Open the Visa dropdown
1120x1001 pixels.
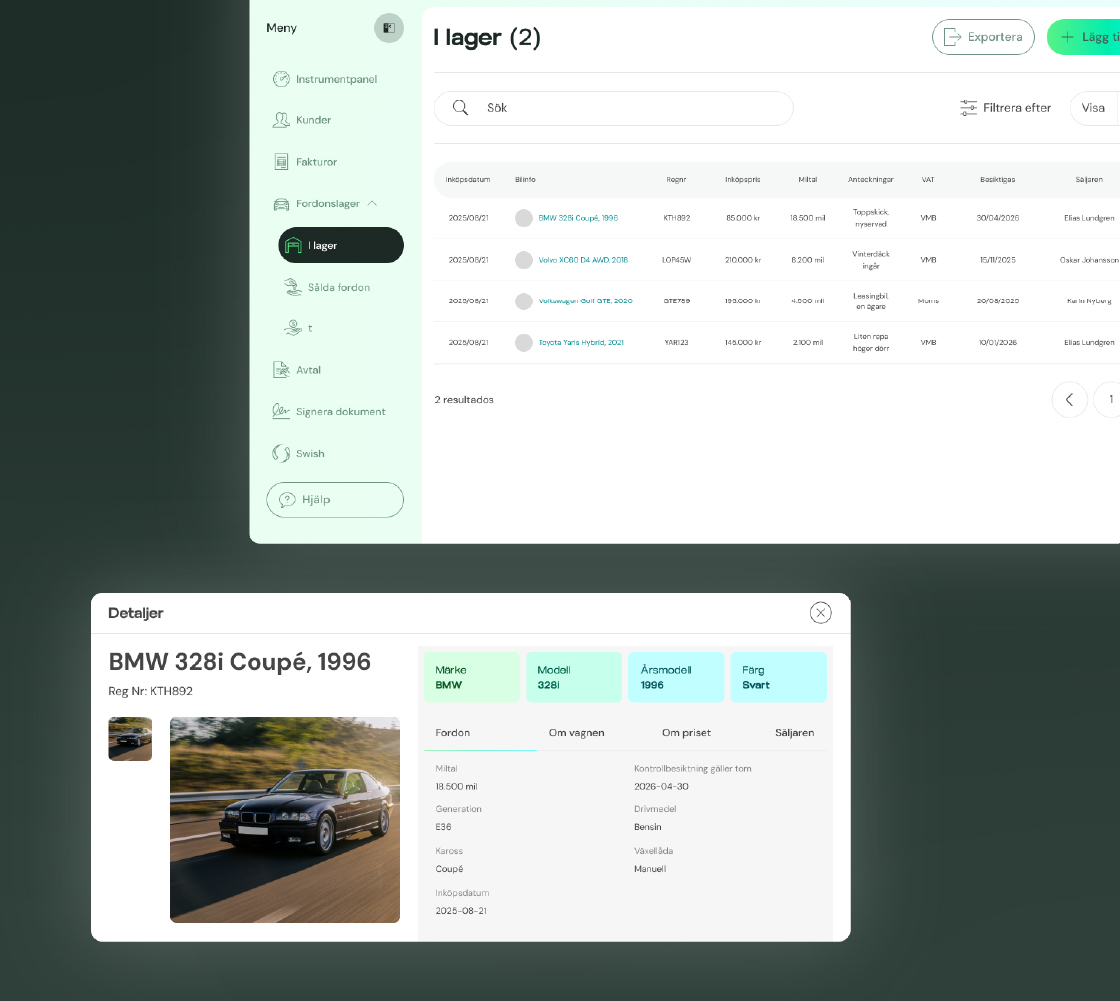[x=1093, y=108]
